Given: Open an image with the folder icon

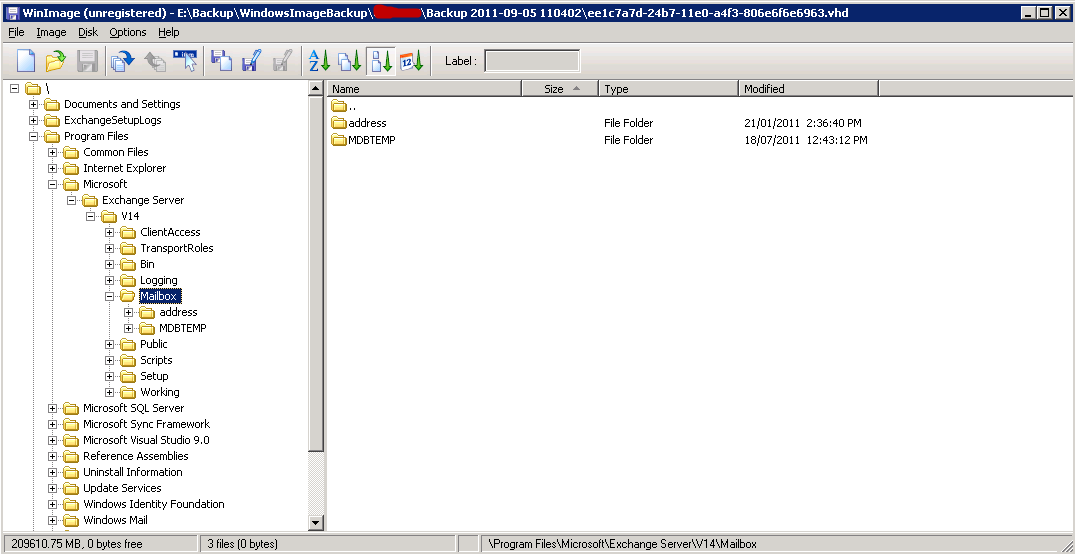Looking at the screenshot, I should click(x=55, y=61).
